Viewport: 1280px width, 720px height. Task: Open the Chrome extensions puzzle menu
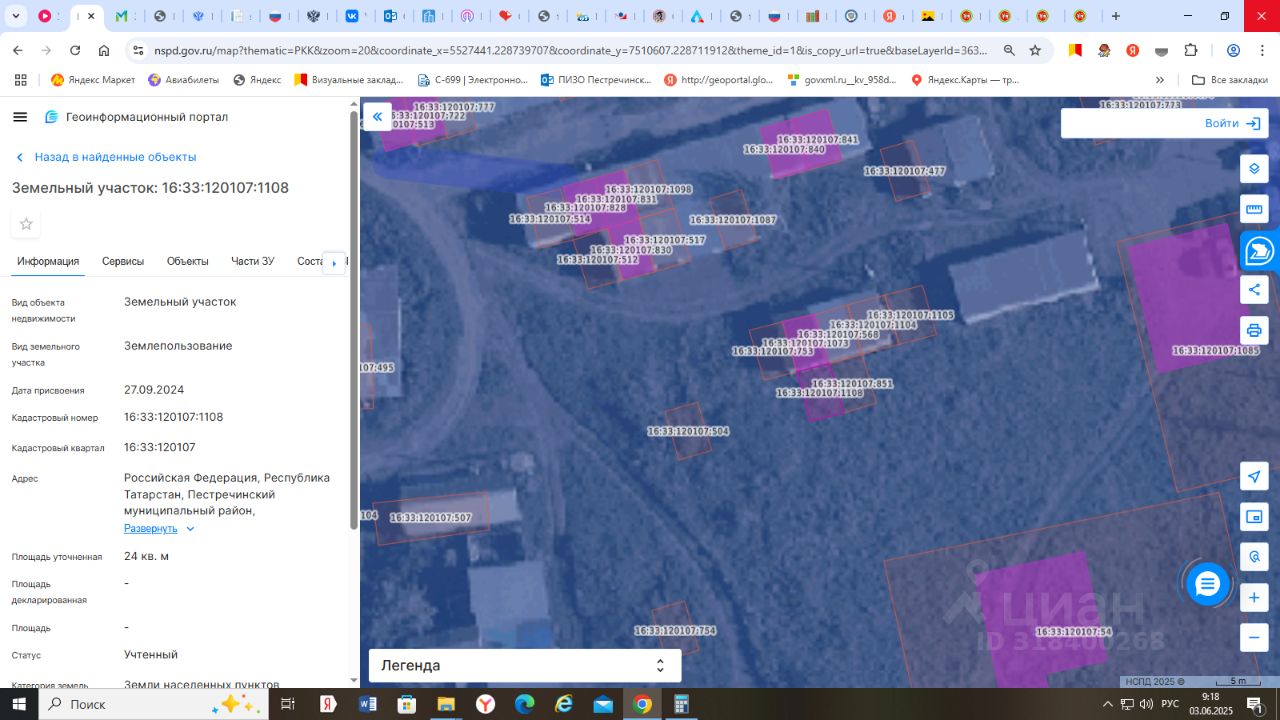pos(1190,51)
